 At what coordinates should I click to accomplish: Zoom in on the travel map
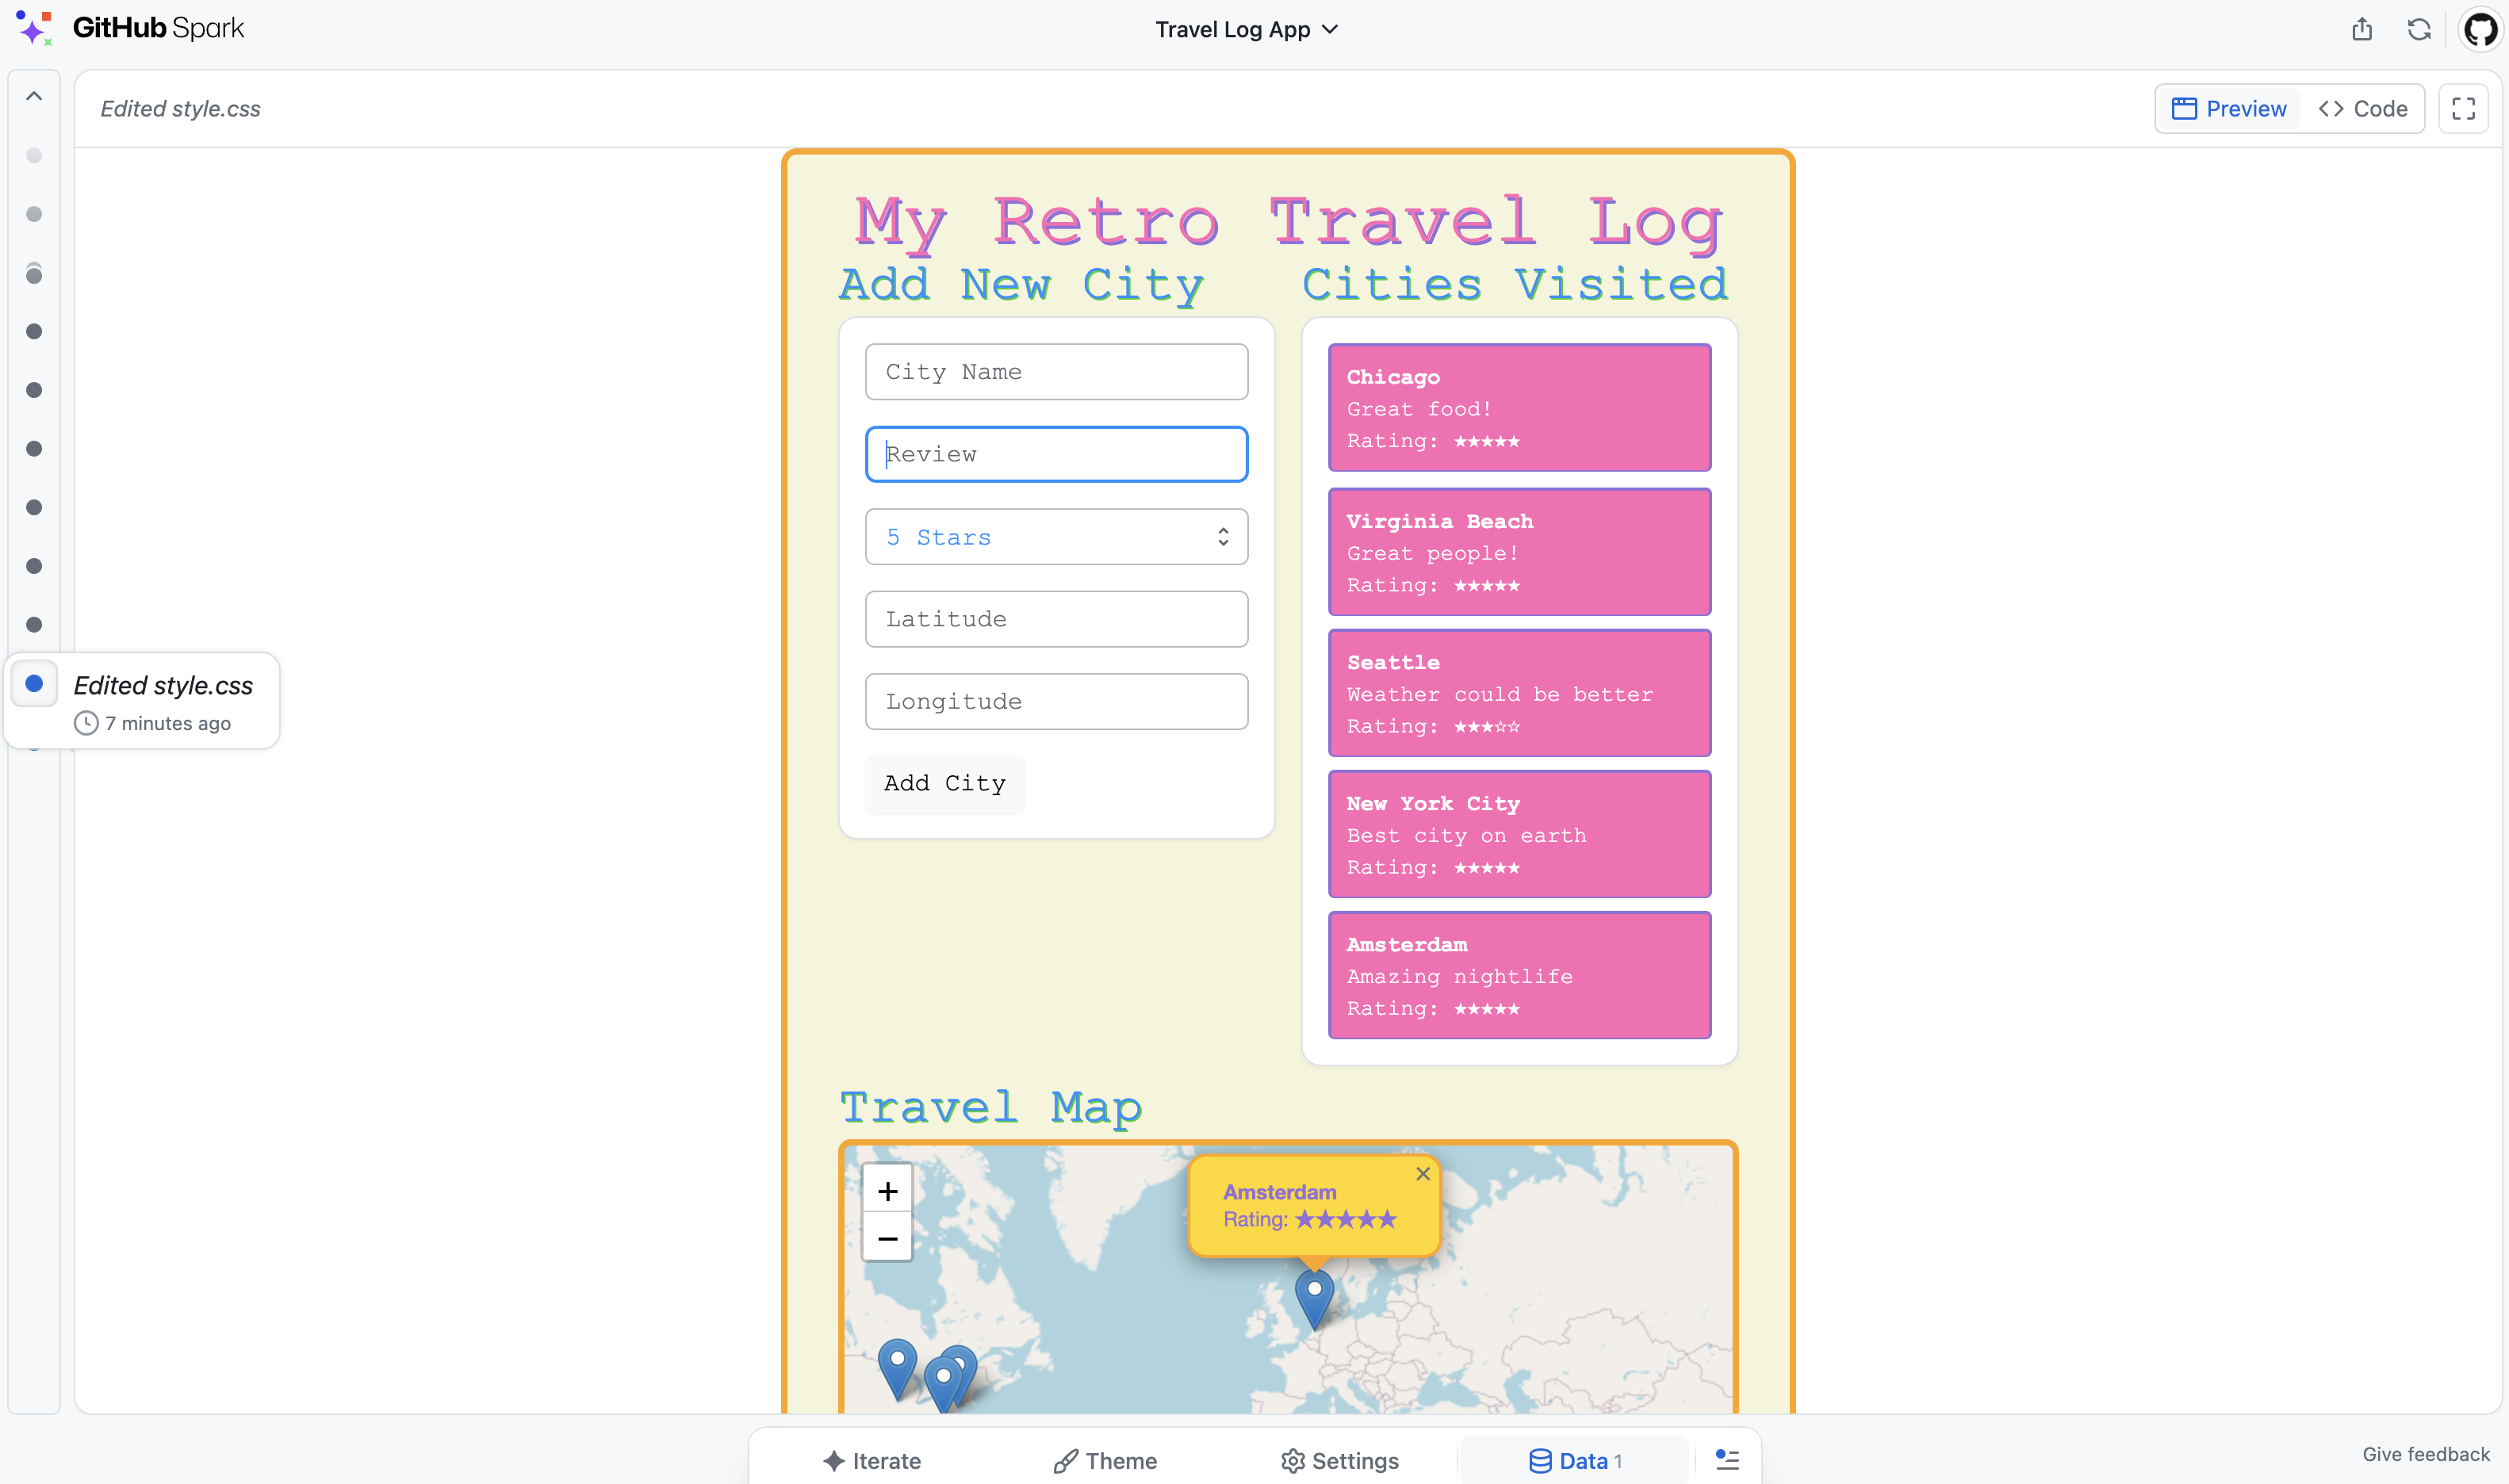(x=887, y=1190)
